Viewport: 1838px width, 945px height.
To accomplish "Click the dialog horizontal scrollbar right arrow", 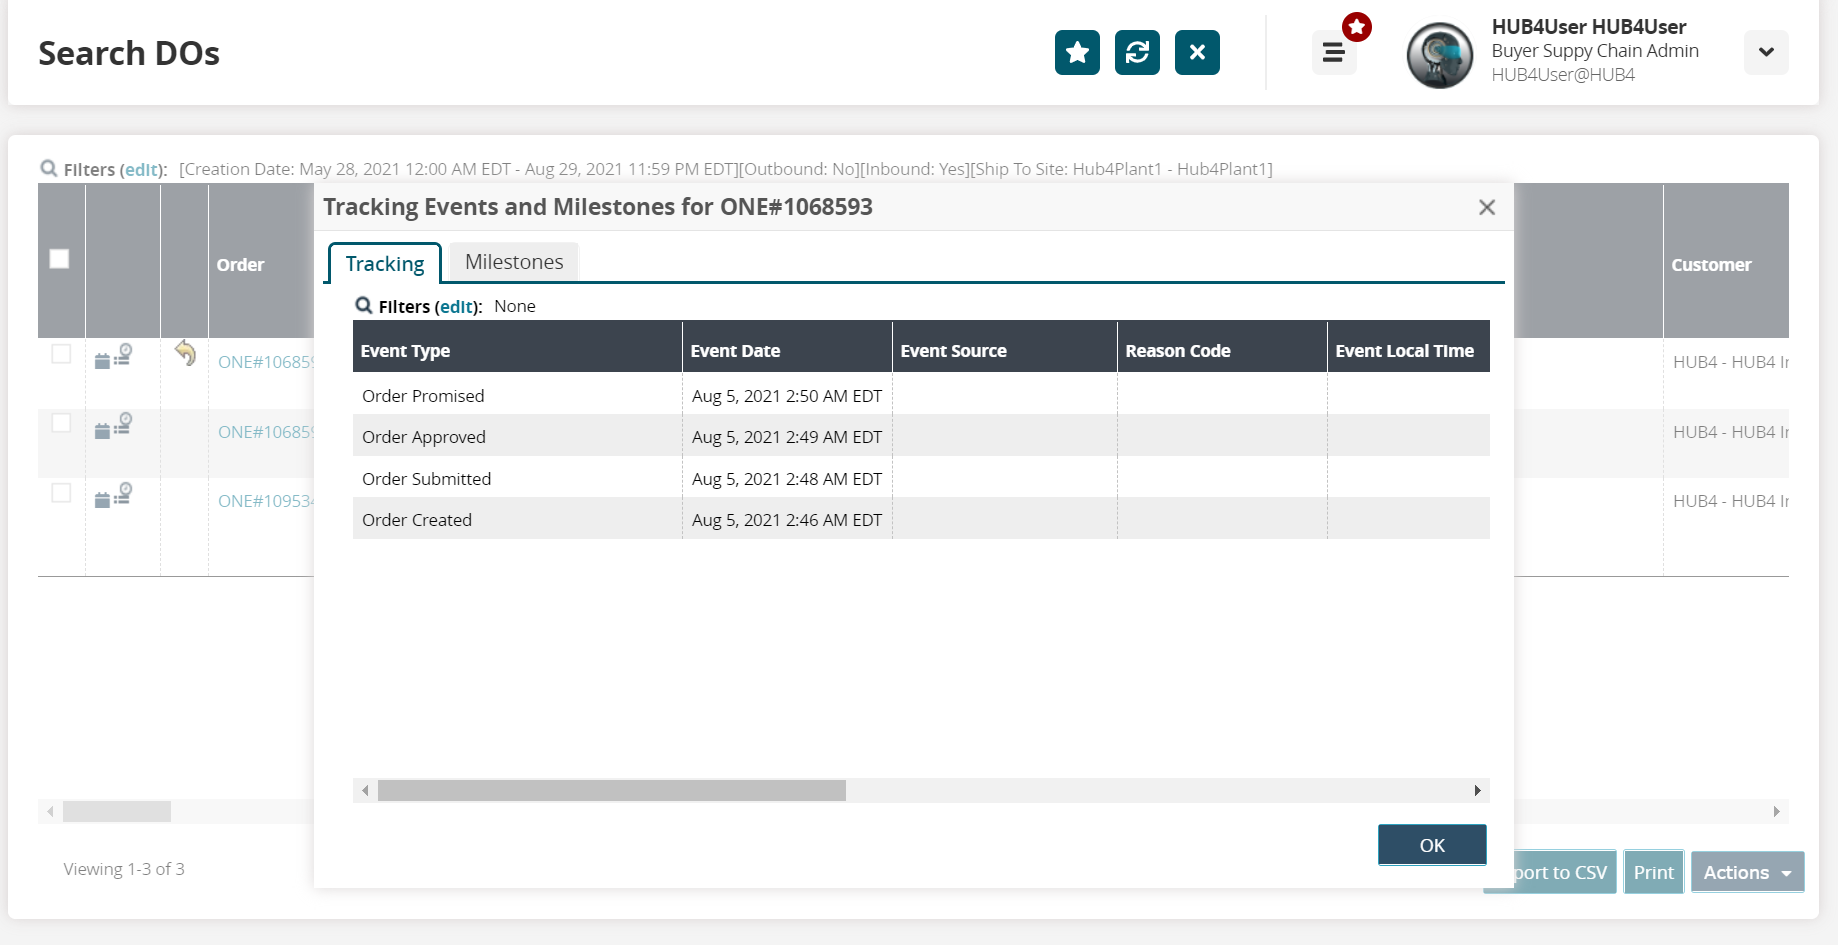I will [x=1477, y=791].
